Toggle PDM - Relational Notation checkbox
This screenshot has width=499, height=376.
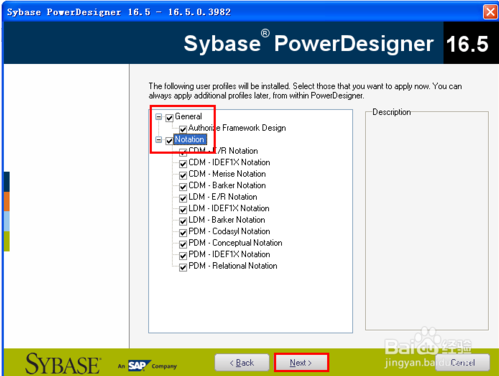coord(183,267)
